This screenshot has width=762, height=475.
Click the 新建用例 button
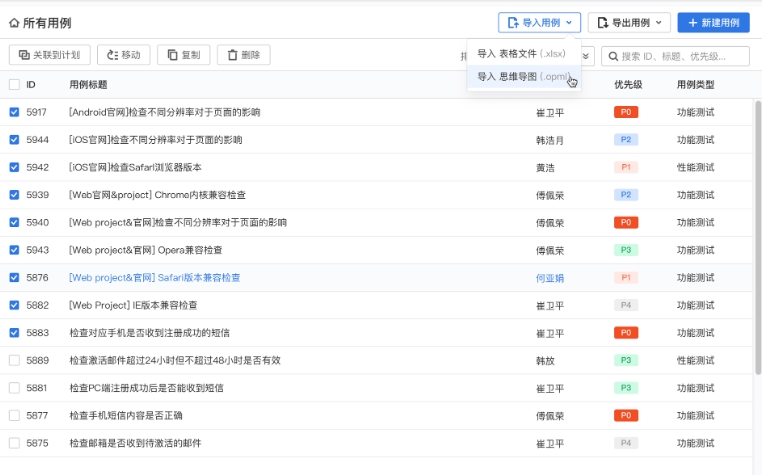tap(713, 22)
